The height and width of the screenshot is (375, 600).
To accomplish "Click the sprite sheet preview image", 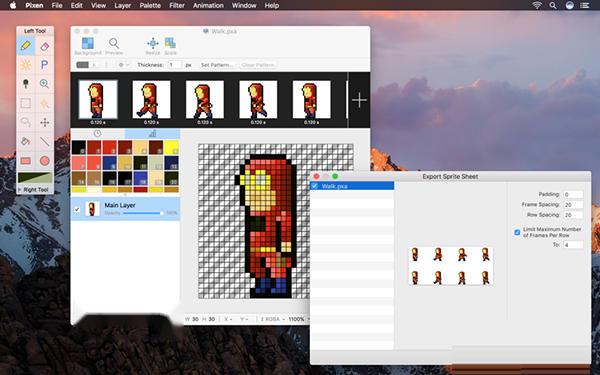I will (450, 266).
